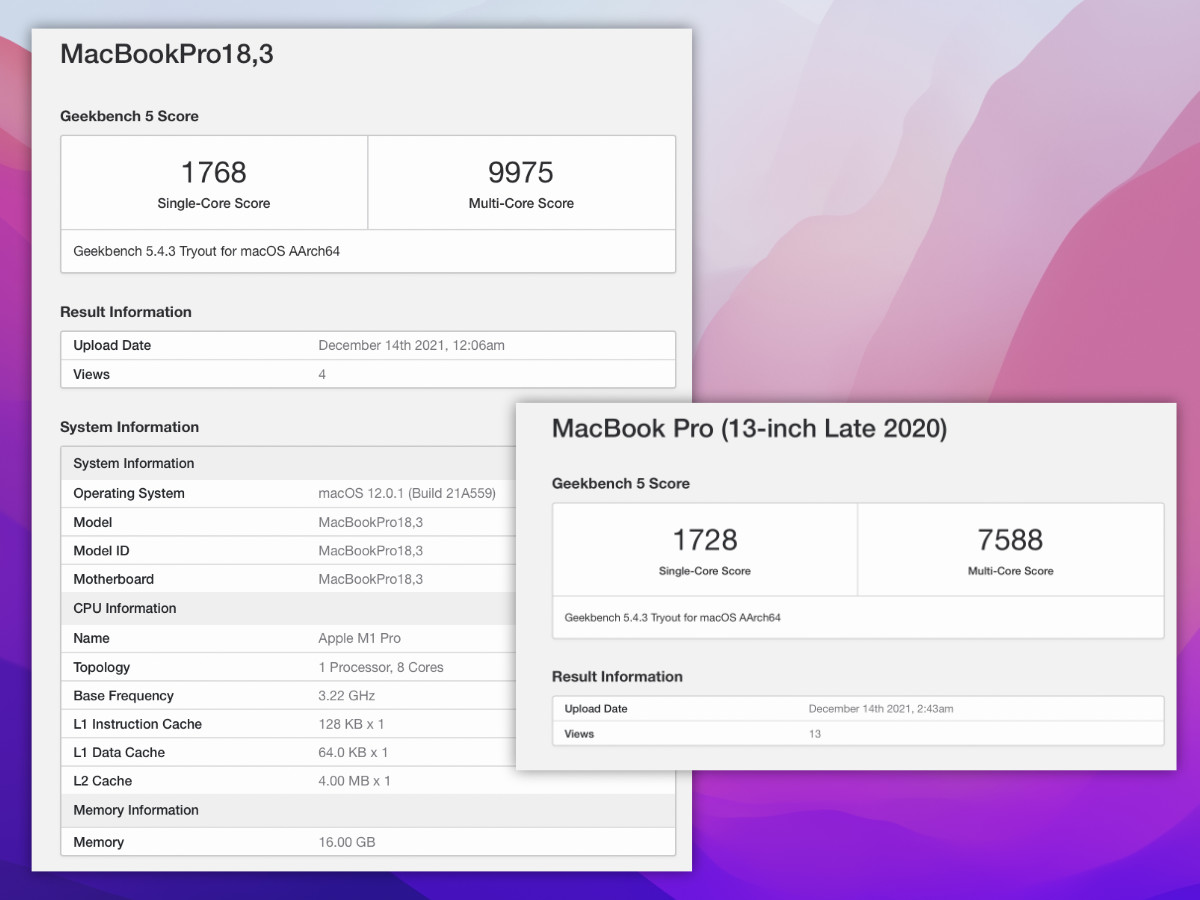Click Geekbench 5.4.3 Tryout text in 13-inch window
The width and height of the screenshot is (1200, 900).
pos(672,617)
